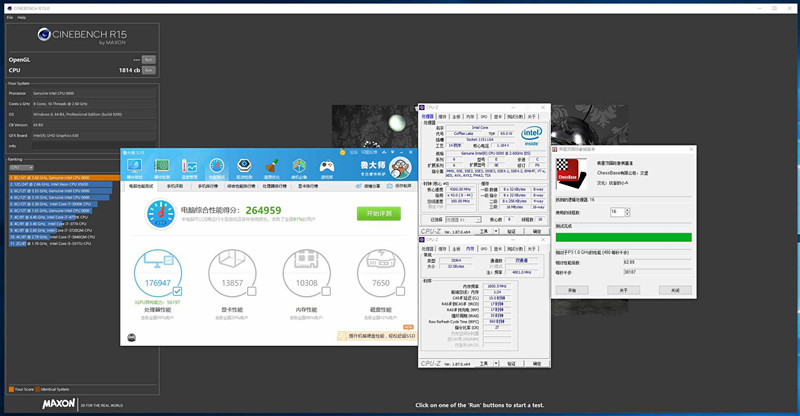Open Cinebench File menu
Screen dimensions: 800x416
(10, 17)
